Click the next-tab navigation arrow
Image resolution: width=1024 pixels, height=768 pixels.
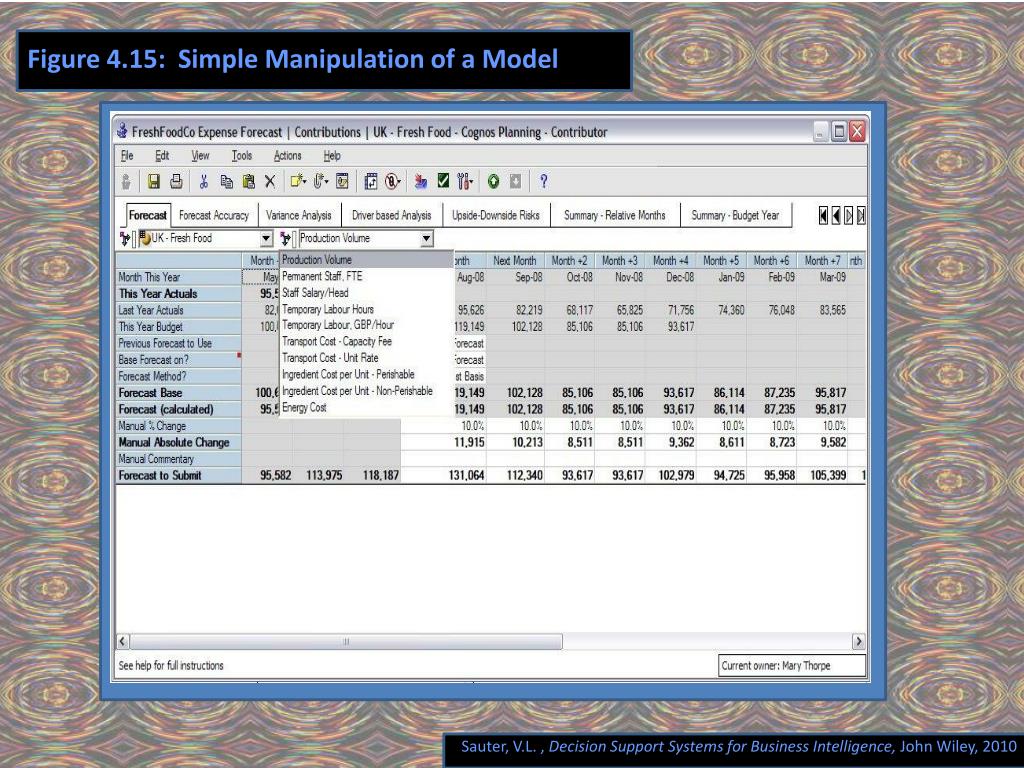click(848, 216)
